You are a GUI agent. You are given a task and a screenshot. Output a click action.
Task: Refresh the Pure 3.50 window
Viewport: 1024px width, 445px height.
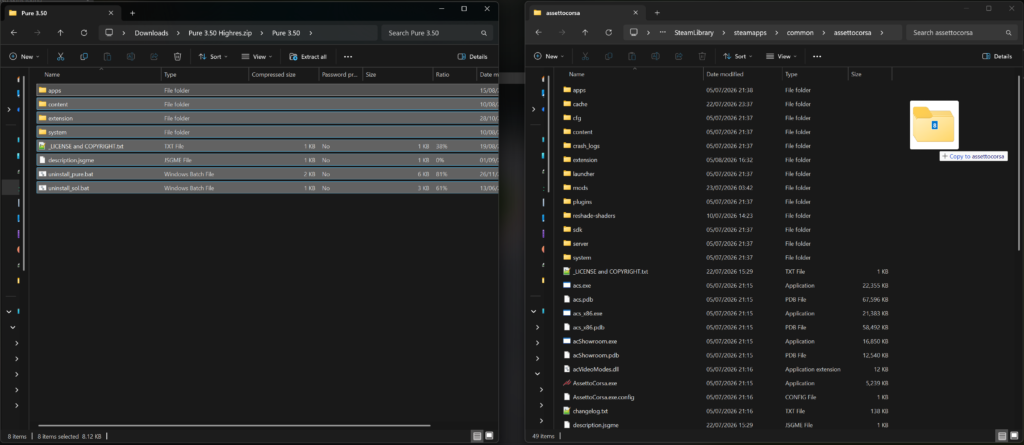(x=84, y=33)
